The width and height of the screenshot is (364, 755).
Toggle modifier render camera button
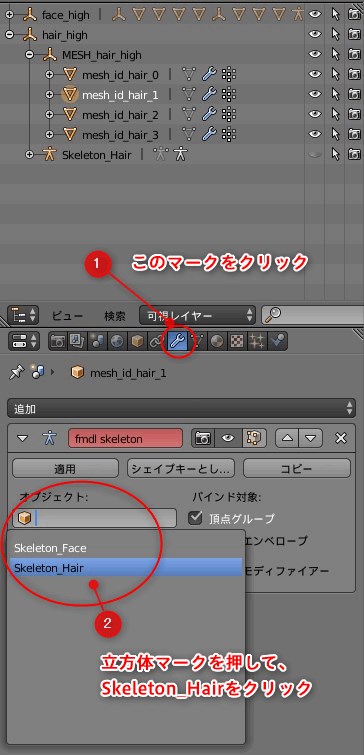coord(203,438)
